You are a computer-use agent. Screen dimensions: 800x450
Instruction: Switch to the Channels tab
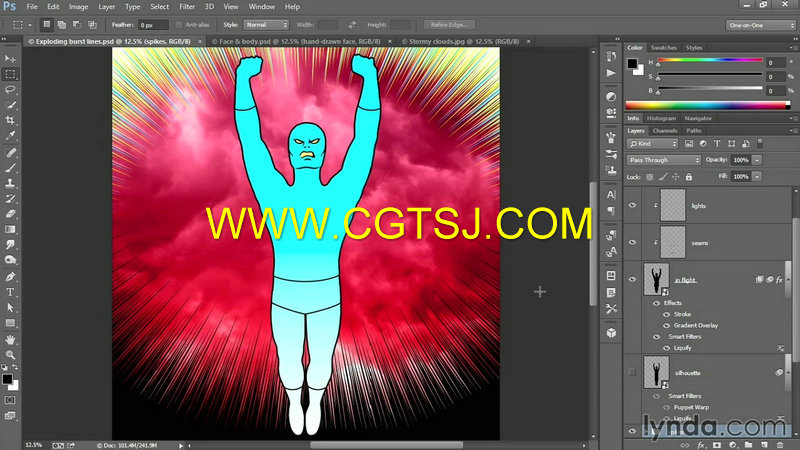(665, 131)
